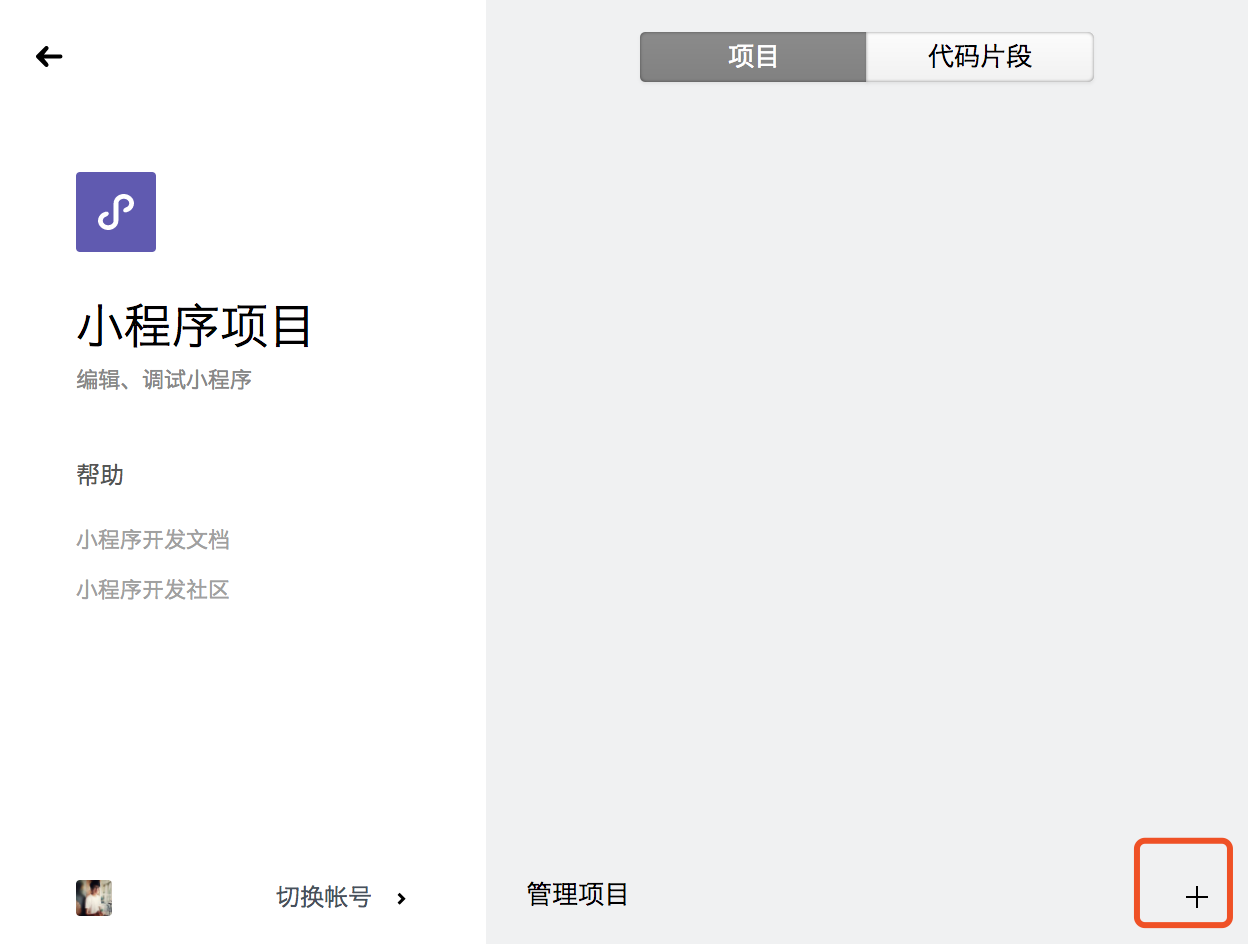Switch to the 代码片段 tab
This screenshot has height=944, width=1248.
click(x=979, y=57)
